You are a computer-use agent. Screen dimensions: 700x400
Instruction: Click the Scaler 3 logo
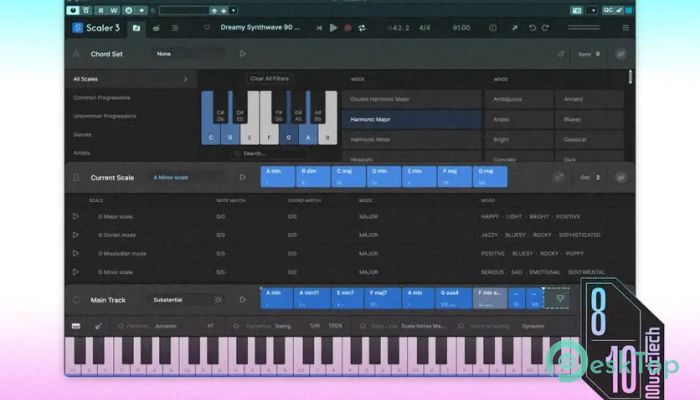click(x=92, y=28)
